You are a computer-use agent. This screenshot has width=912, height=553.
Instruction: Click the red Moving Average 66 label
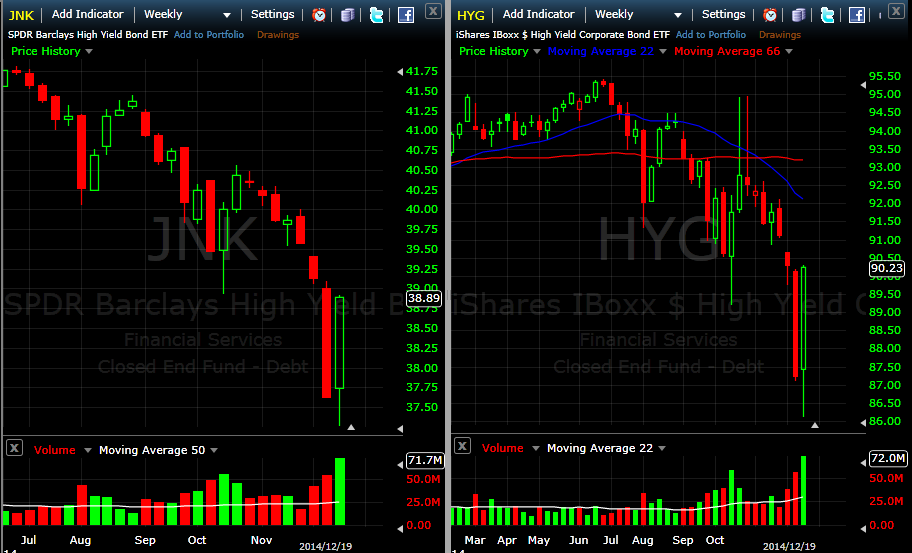[x=727, y=51]
